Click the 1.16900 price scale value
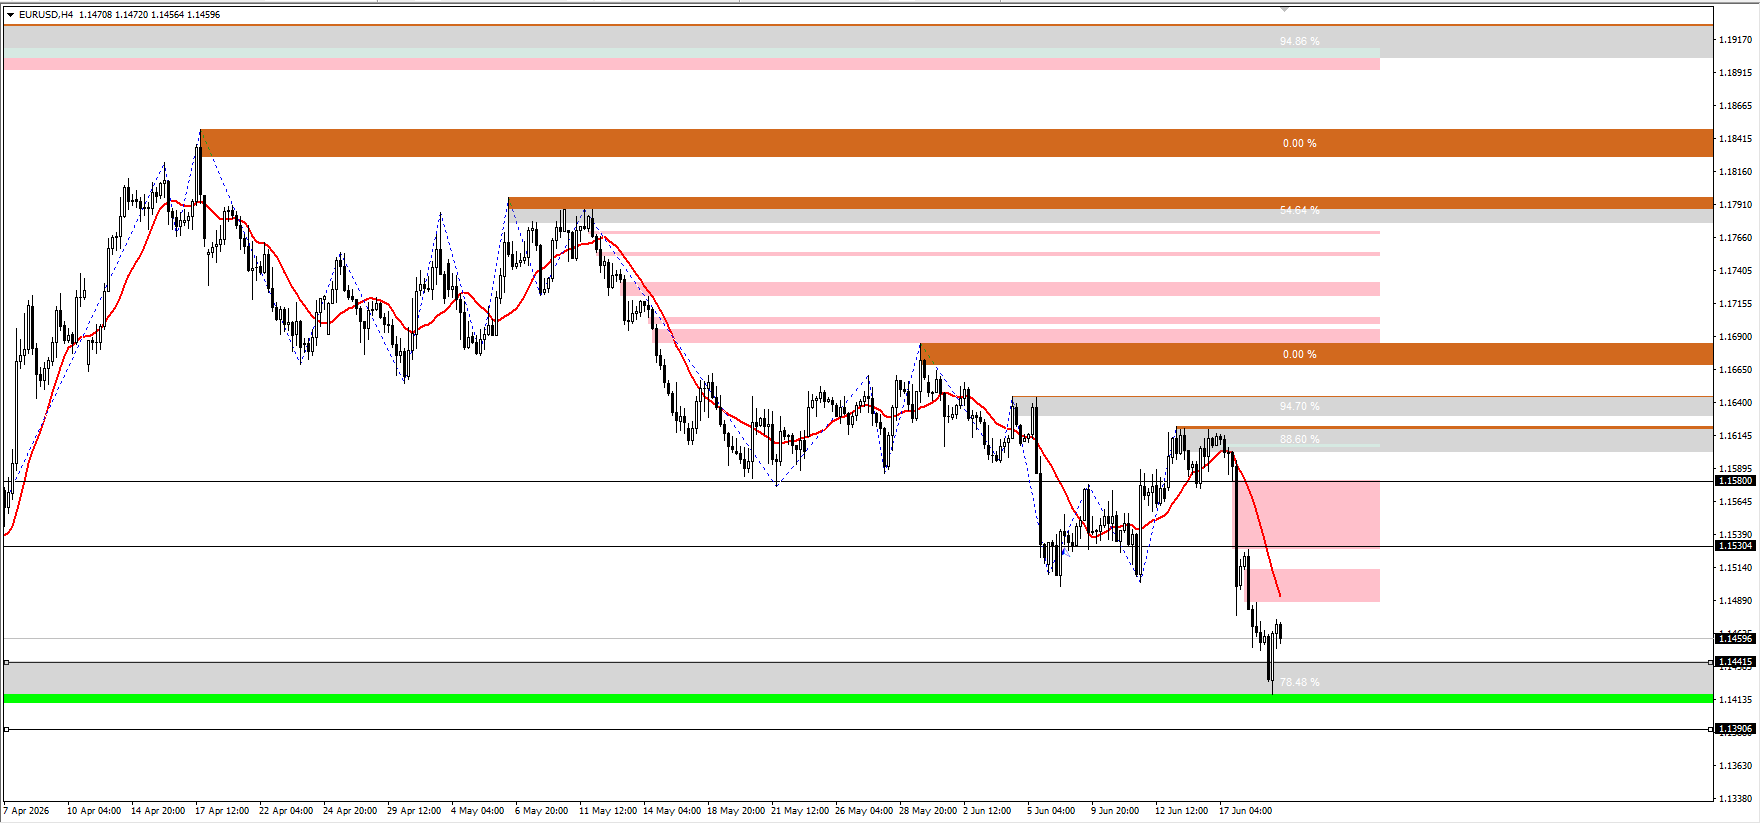Image resolution: width=1760 pixels, height=823 pixels. 1736,337
